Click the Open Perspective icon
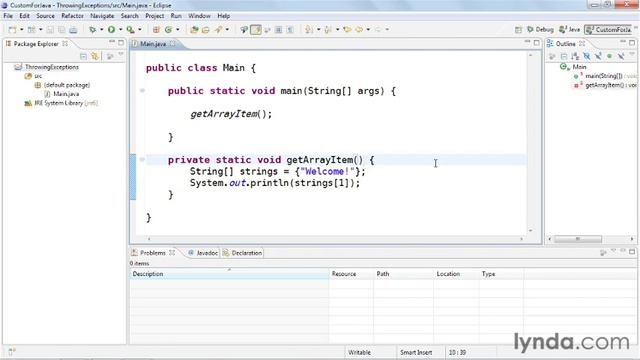640x360 pixels. point(518,29)
